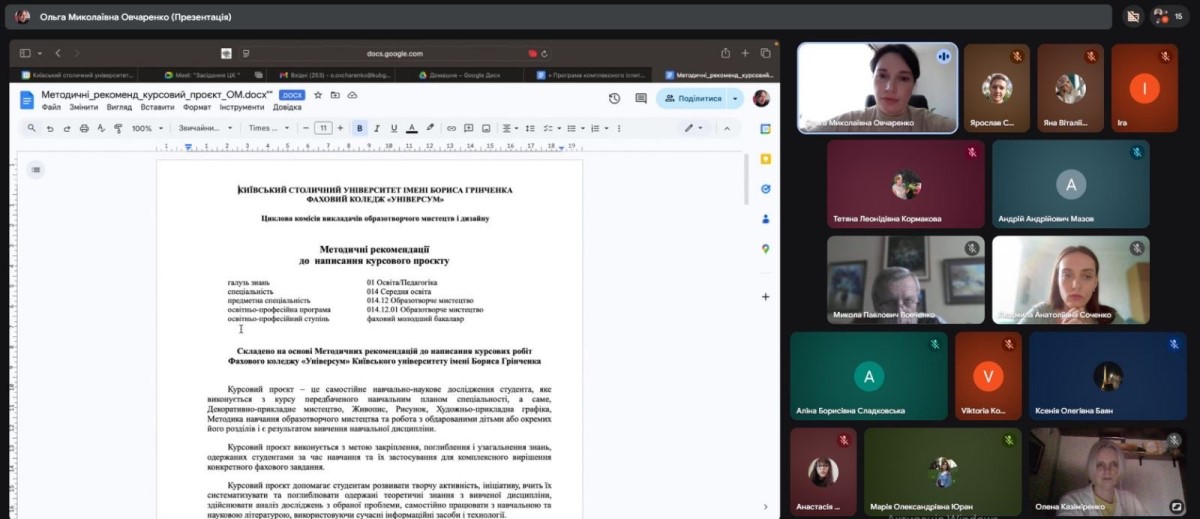Click the font size field showing 11

tap(323, 128)
